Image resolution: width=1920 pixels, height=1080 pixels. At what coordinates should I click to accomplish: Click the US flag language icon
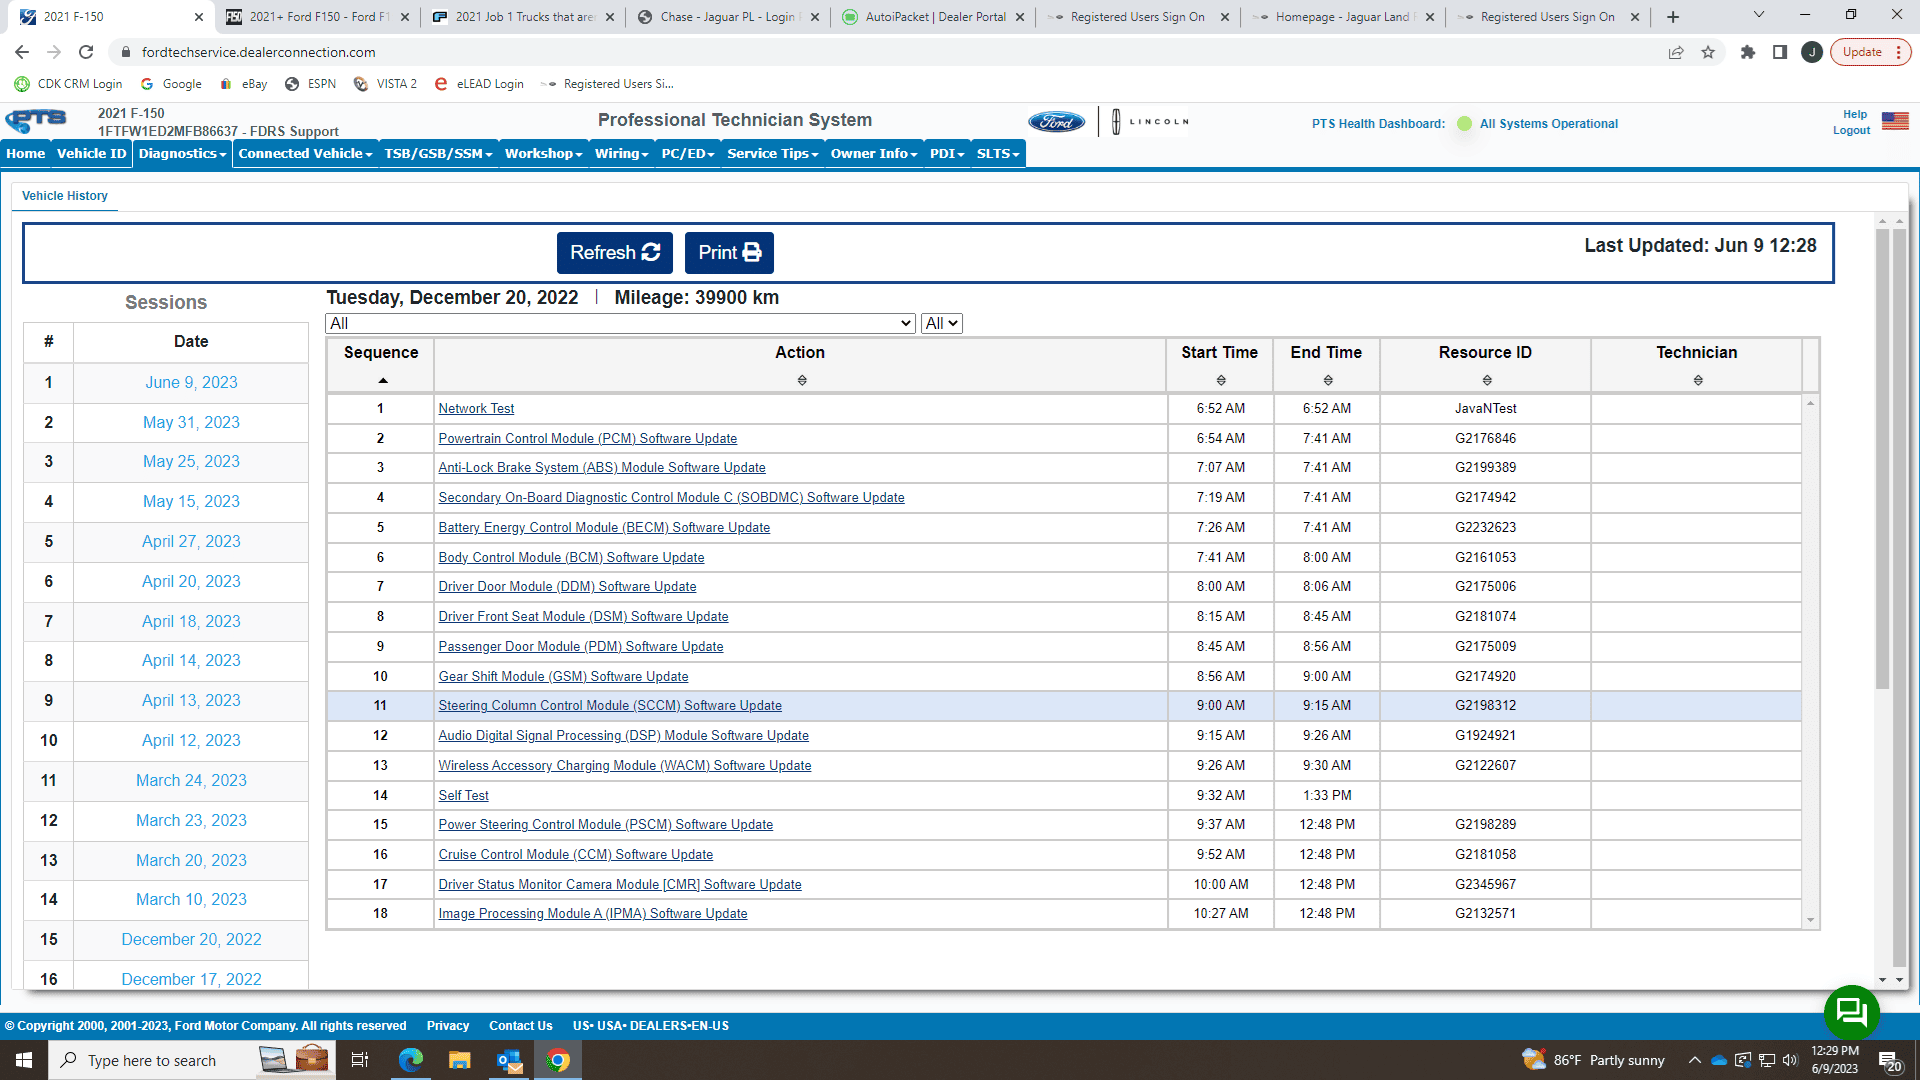click(1895, 121)
